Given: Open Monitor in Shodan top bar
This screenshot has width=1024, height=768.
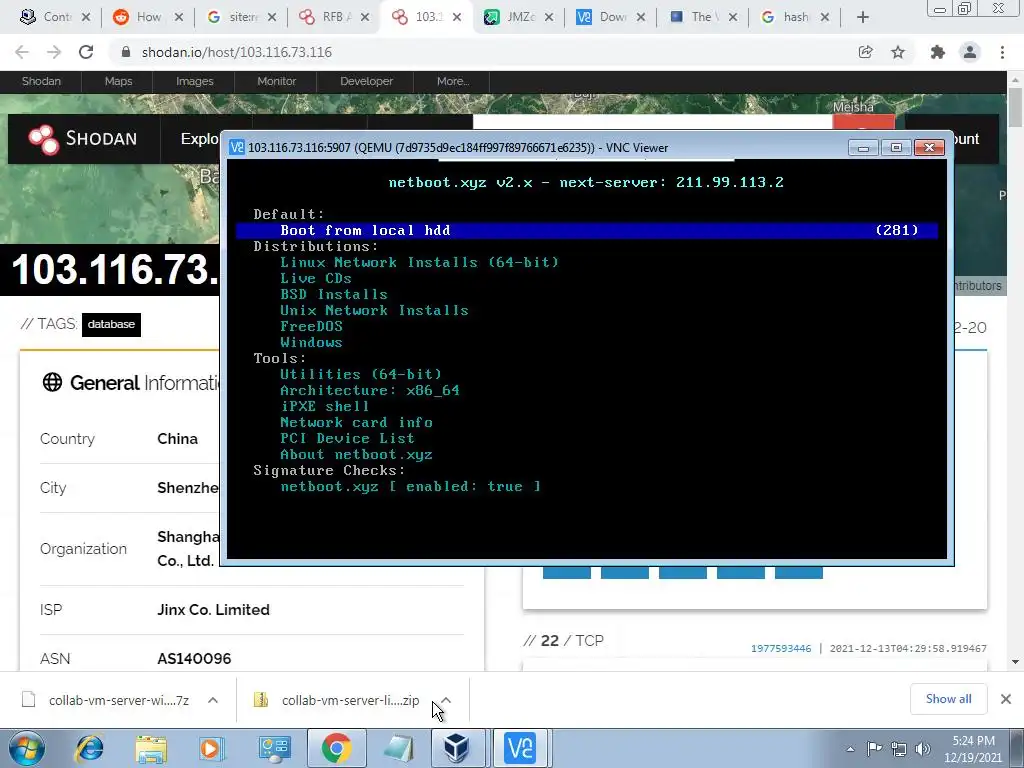Looking at the screenshot, I should click(276, 81).
